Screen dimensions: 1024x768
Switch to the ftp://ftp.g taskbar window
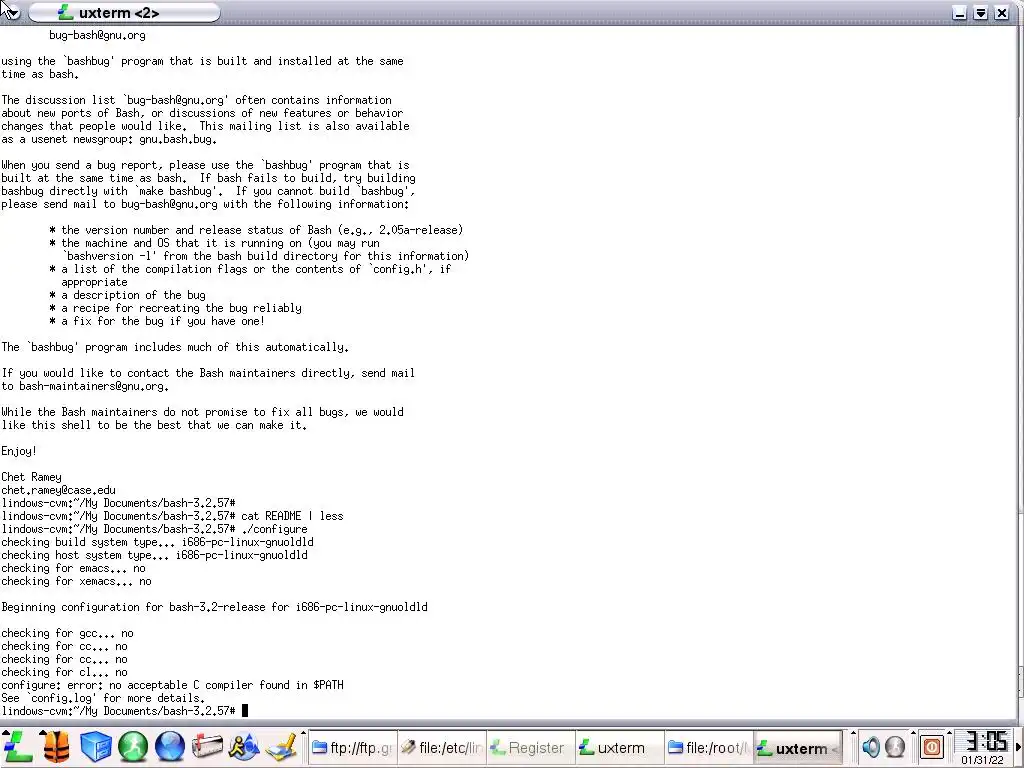coord(353,748)
